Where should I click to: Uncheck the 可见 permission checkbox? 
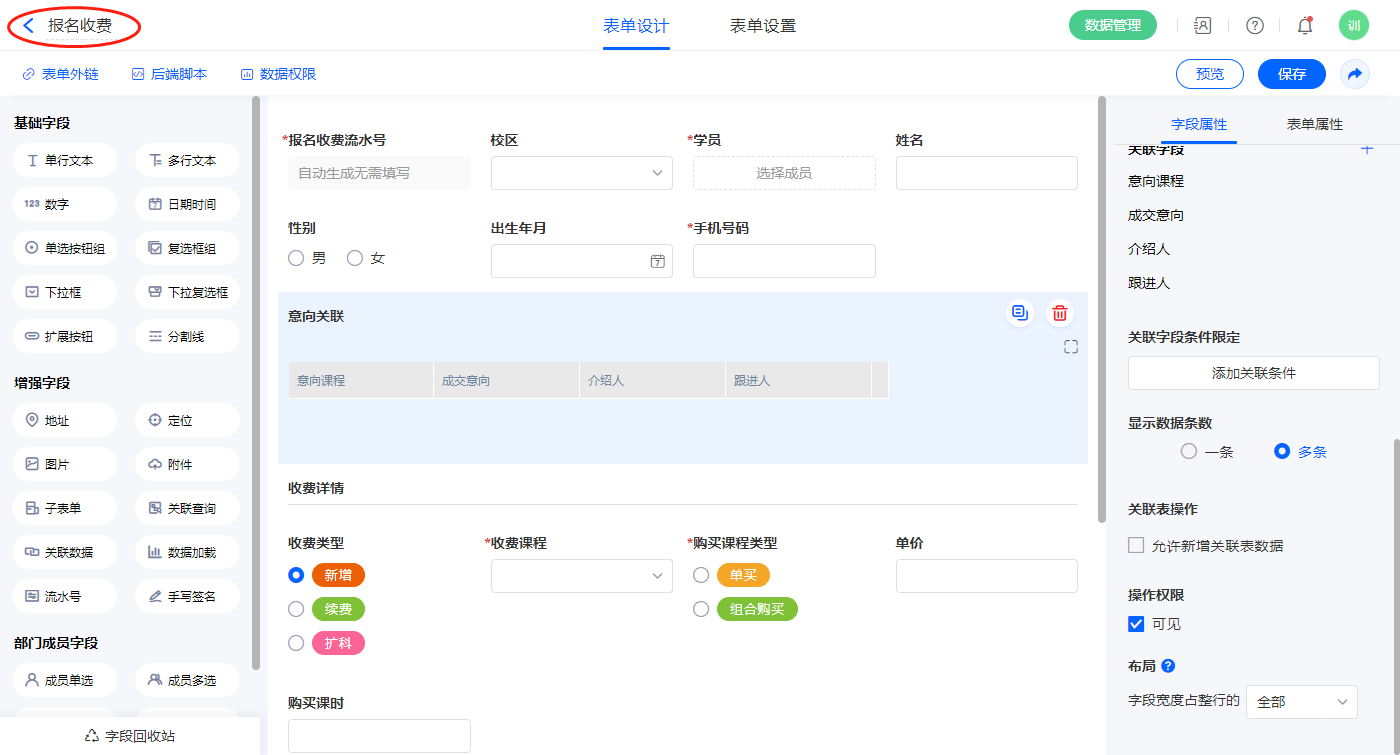point(1136,624)
